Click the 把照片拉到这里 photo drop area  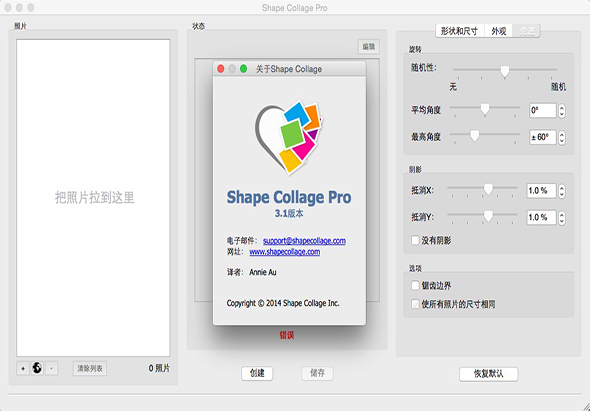click(x=93, y=198)
